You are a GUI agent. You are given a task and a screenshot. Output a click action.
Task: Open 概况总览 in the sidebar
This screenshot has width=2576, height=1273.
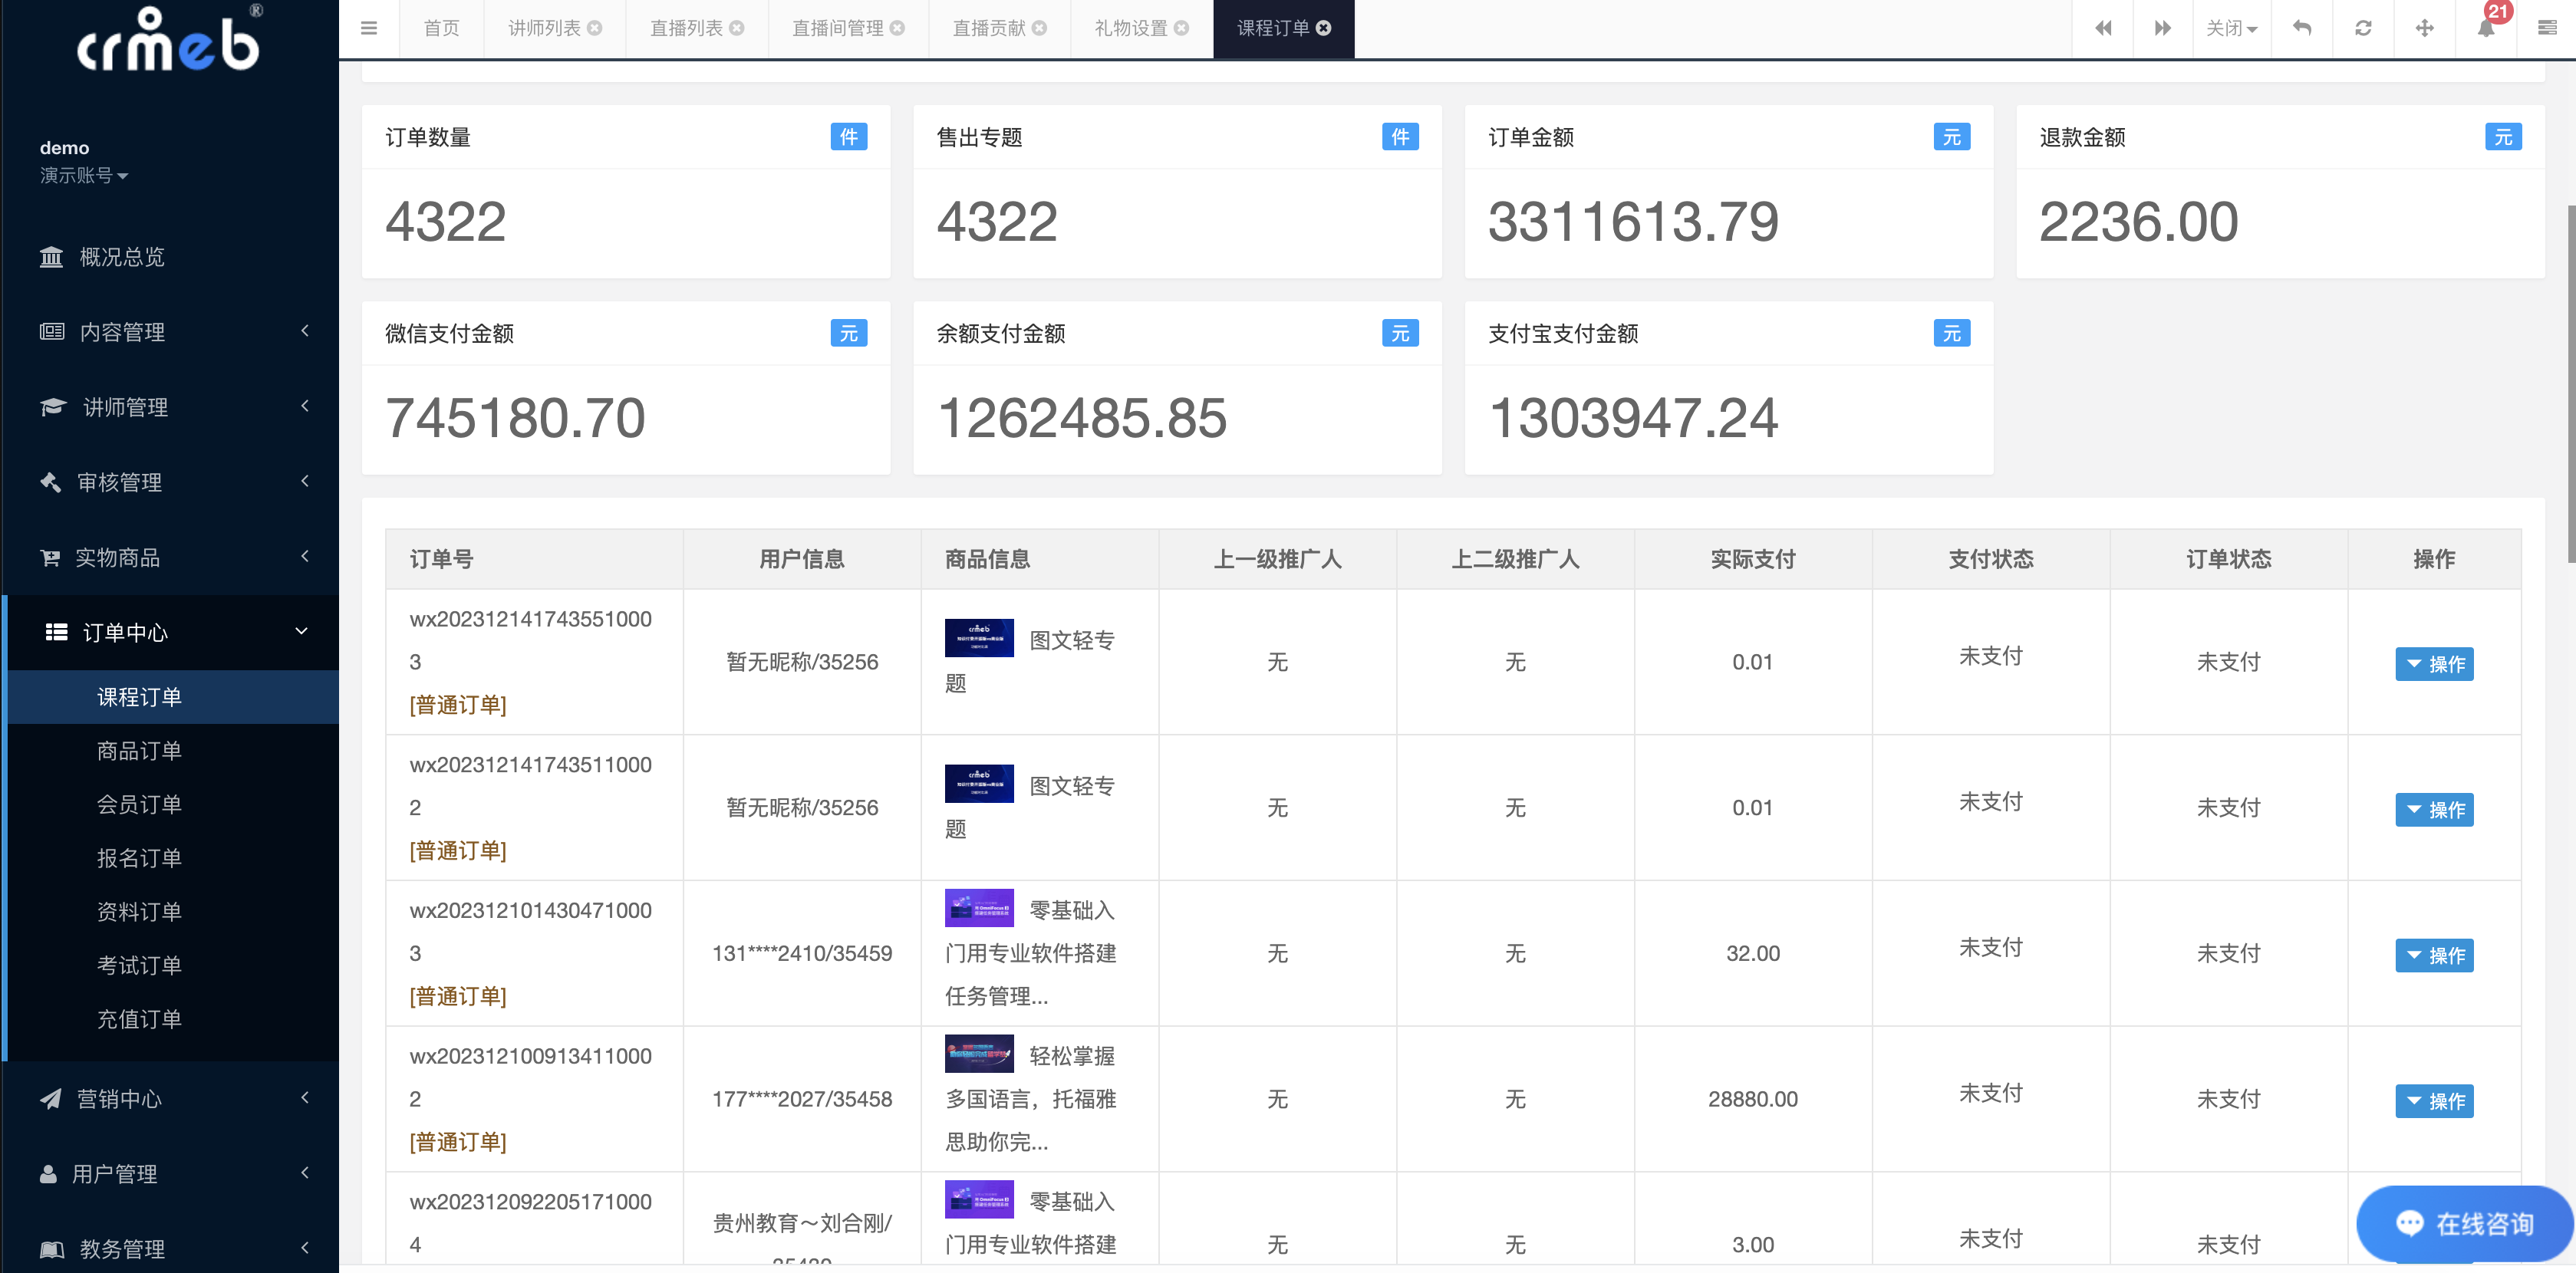(170, 257)
